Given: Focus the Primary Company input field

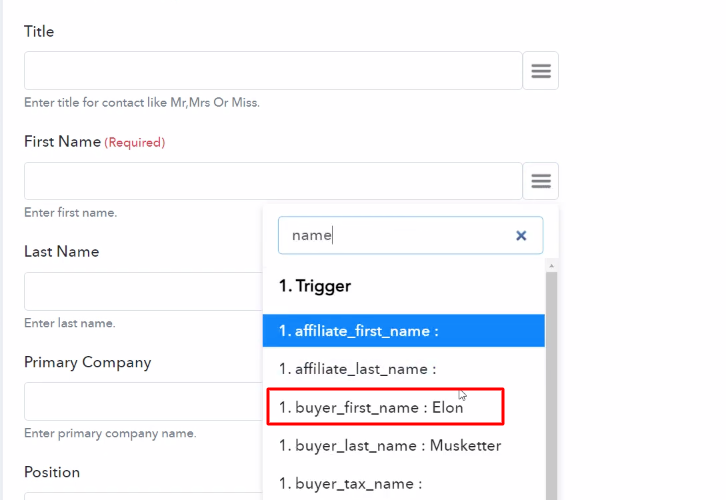Looking at the screenshot, I should click(144, 401).
